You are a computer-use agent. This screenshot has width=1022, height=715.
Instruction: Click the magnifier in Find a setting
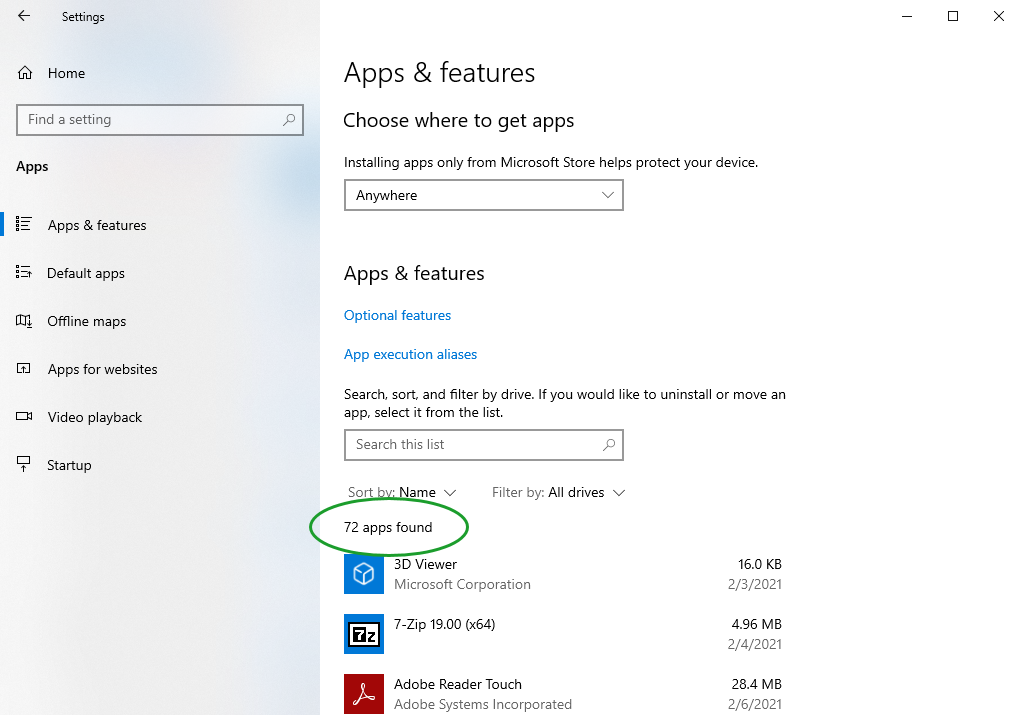pyautogui.click(x=289, y=119)
